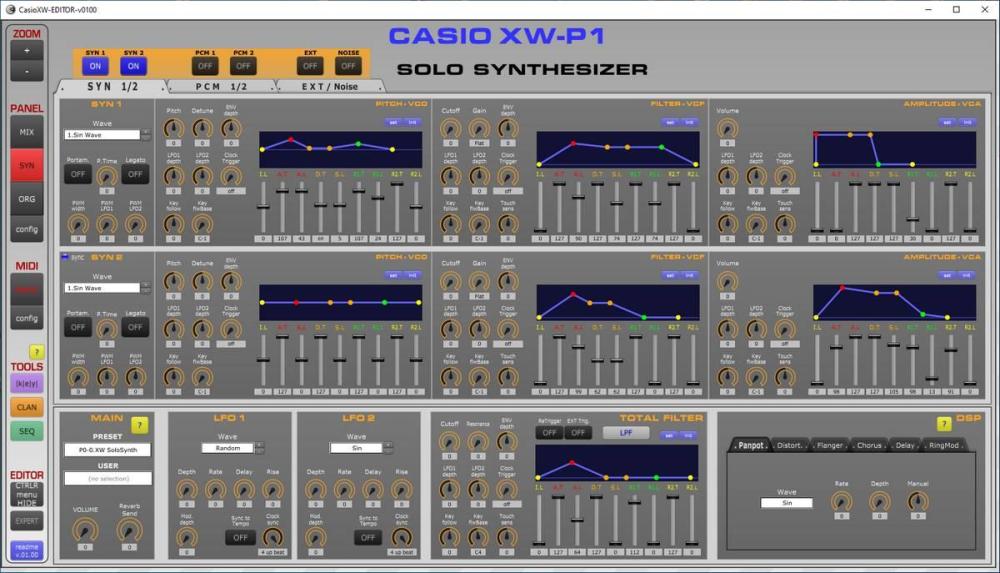
Task: Open LFO 2 Wave dropdown showing Sin
Action: (x=357, y=448)
